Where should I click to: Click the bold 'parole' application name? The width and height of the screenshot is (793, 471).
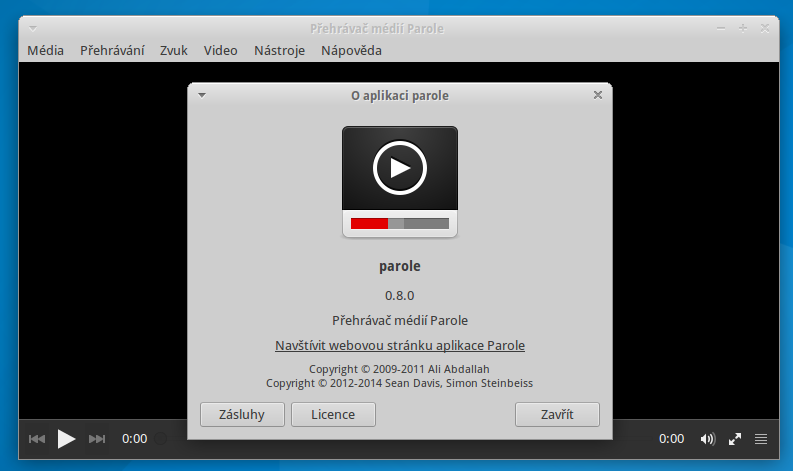pyautogui.click(x=400, y=266)
